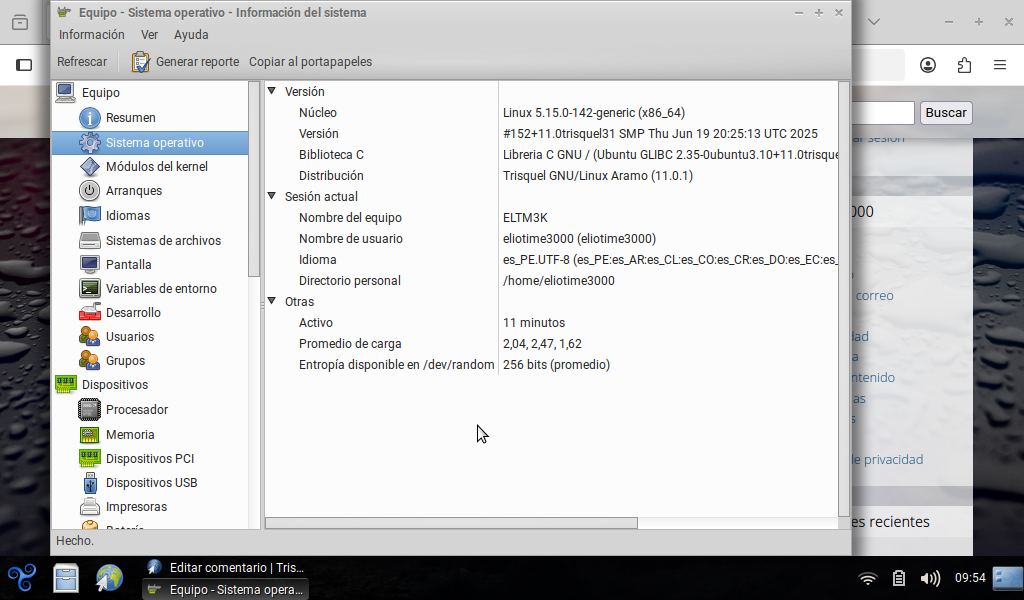
Task: Click the battery status indicator
Action: click(x=899, y=578)
